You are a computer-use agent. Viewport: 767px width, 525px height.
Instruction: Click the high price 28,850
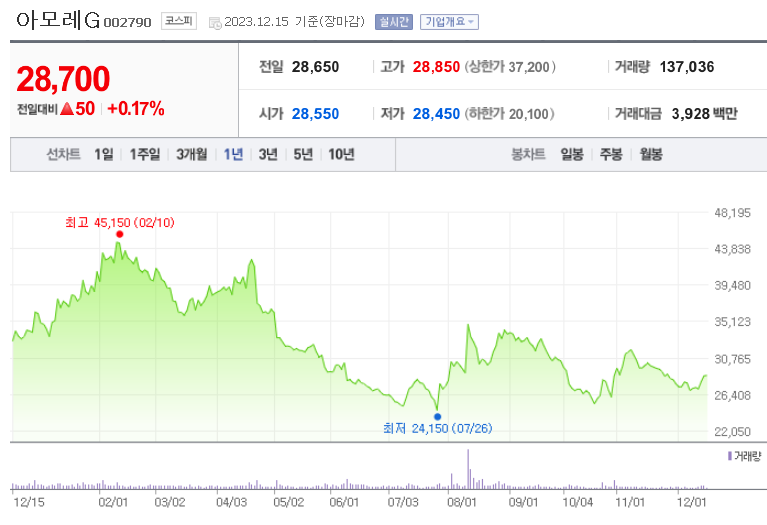coord(436,67)
